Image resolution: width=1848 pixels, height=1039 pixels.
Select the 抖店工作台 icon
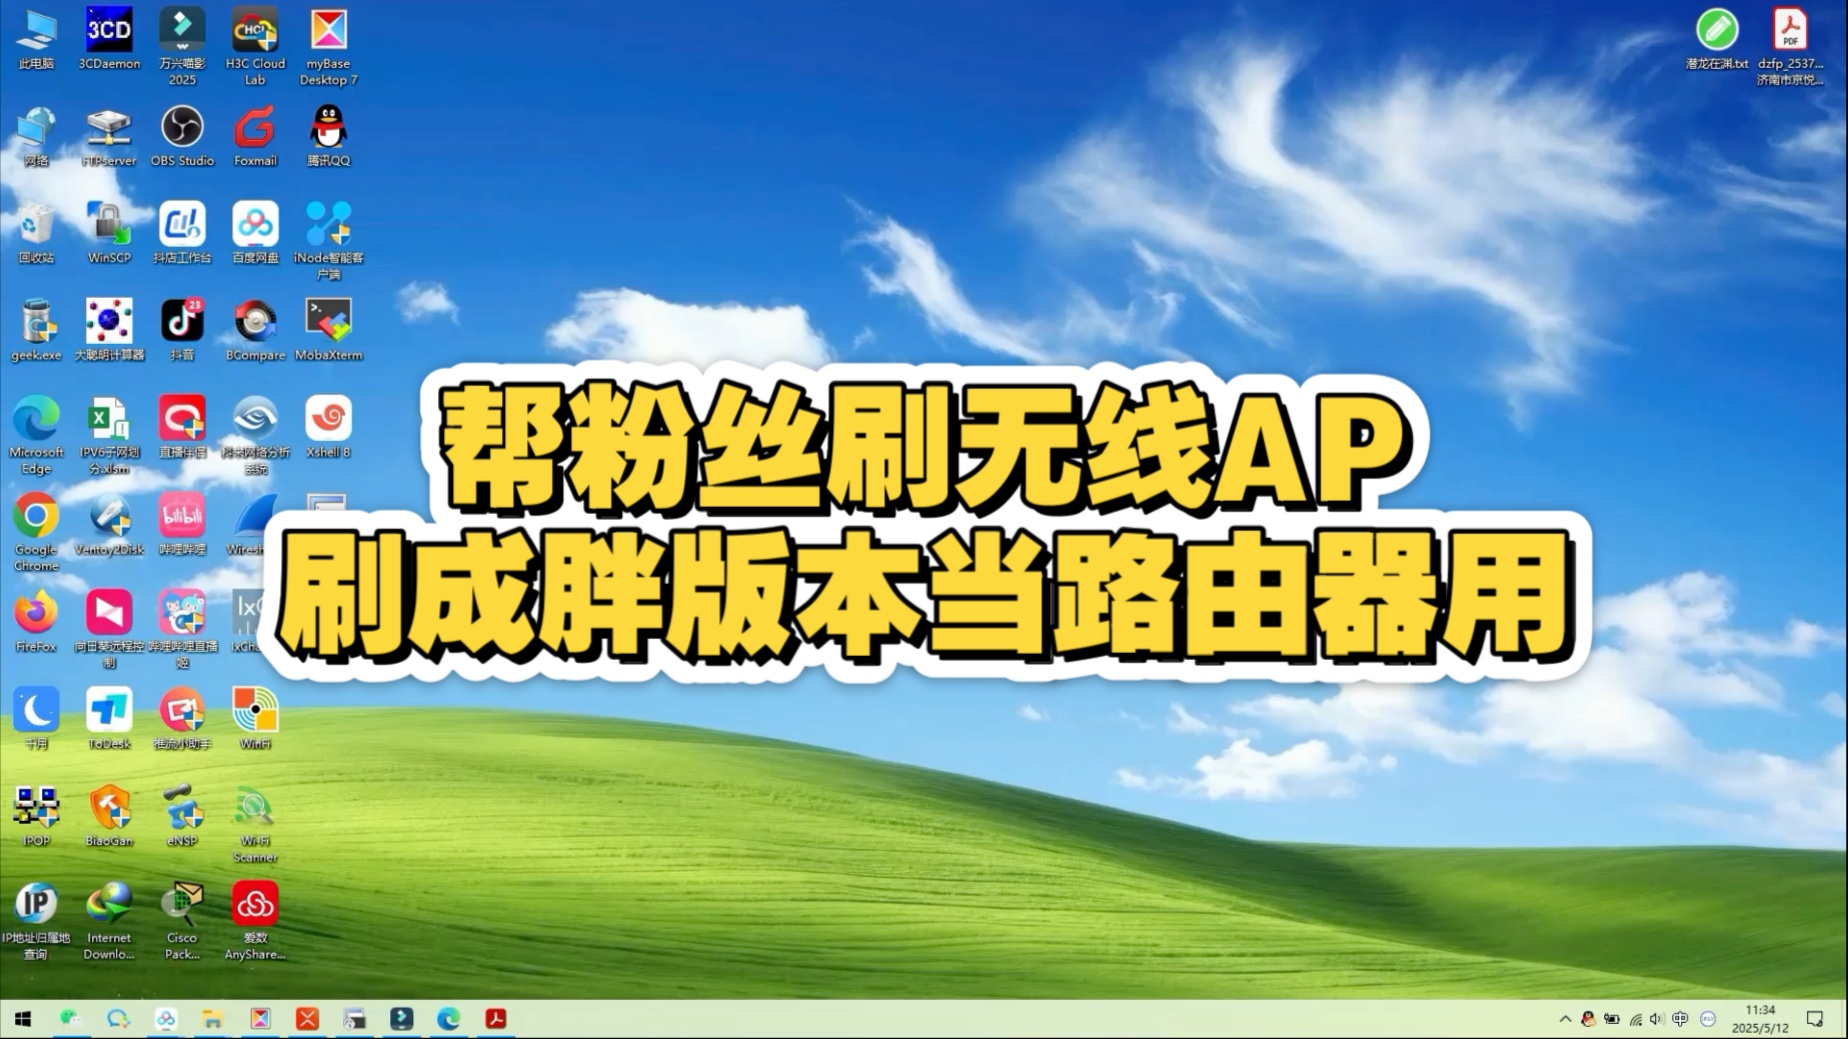182,233
